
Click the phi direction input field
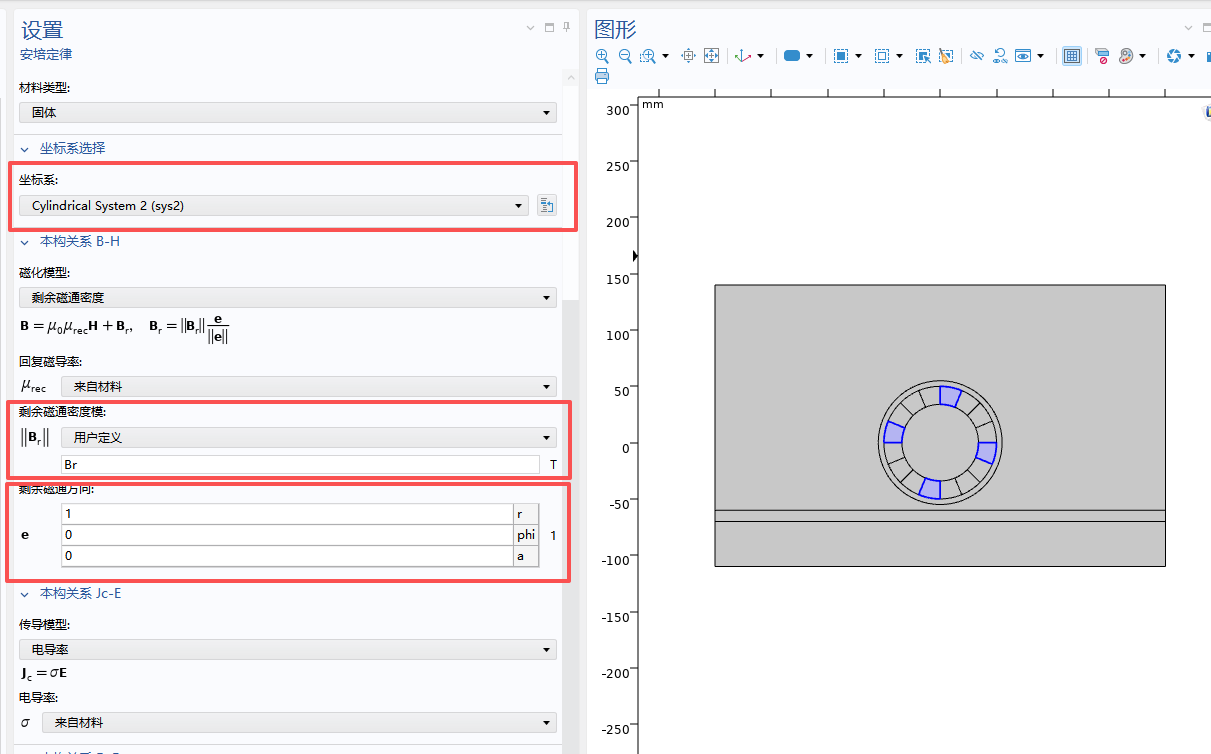[x=287, y=535]
